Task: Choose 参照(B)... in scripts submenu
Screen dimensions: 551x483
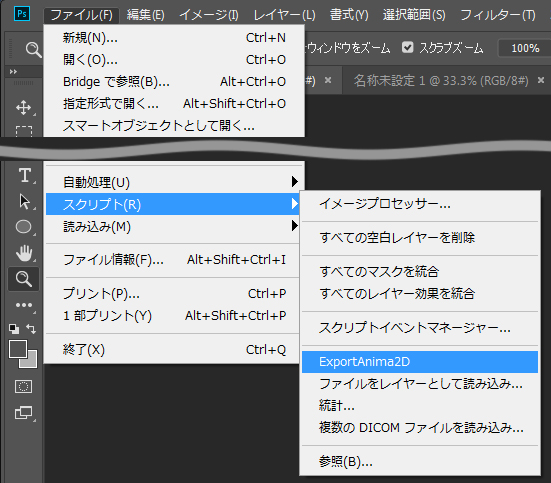Action: tap(420, 461)
